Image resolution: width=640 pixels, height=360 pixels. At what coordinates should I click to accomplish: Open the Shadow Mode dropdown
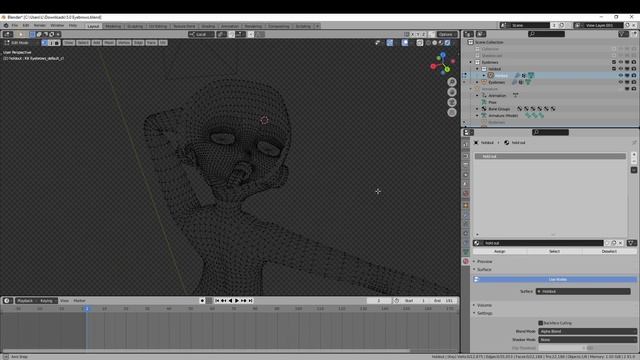click(x=587, y=340)
